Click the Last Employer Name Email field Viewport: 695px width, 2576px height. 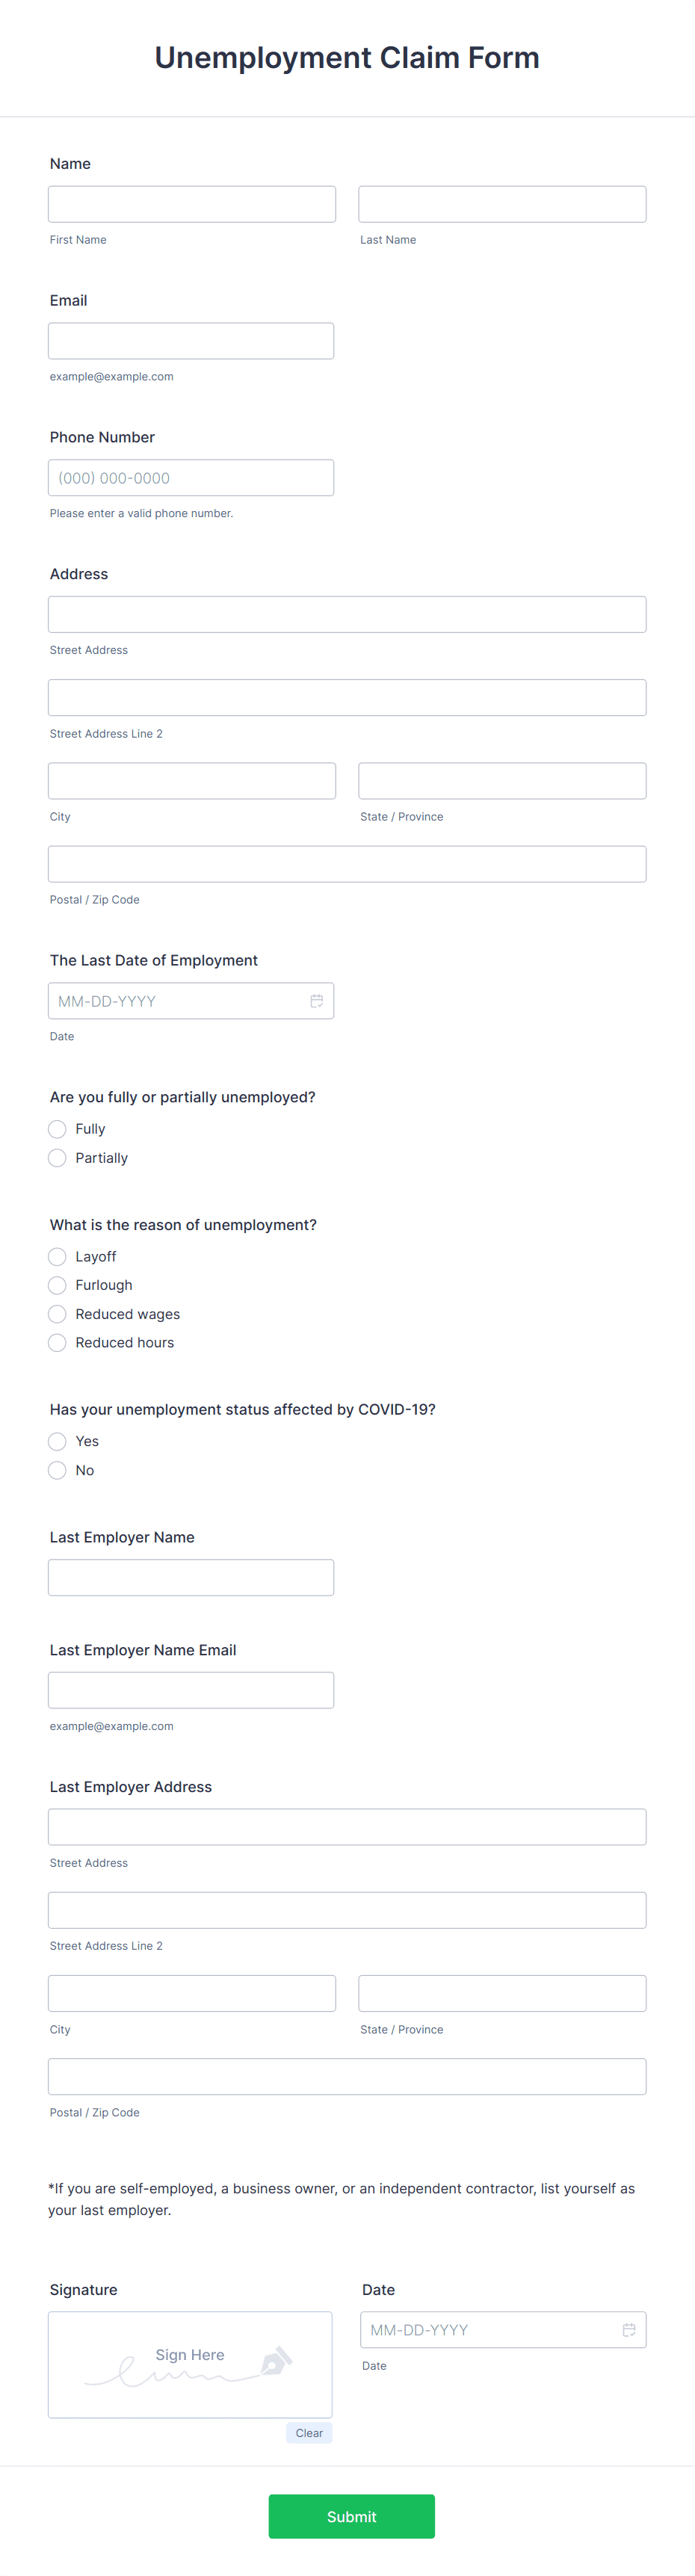click(191, 1690)
